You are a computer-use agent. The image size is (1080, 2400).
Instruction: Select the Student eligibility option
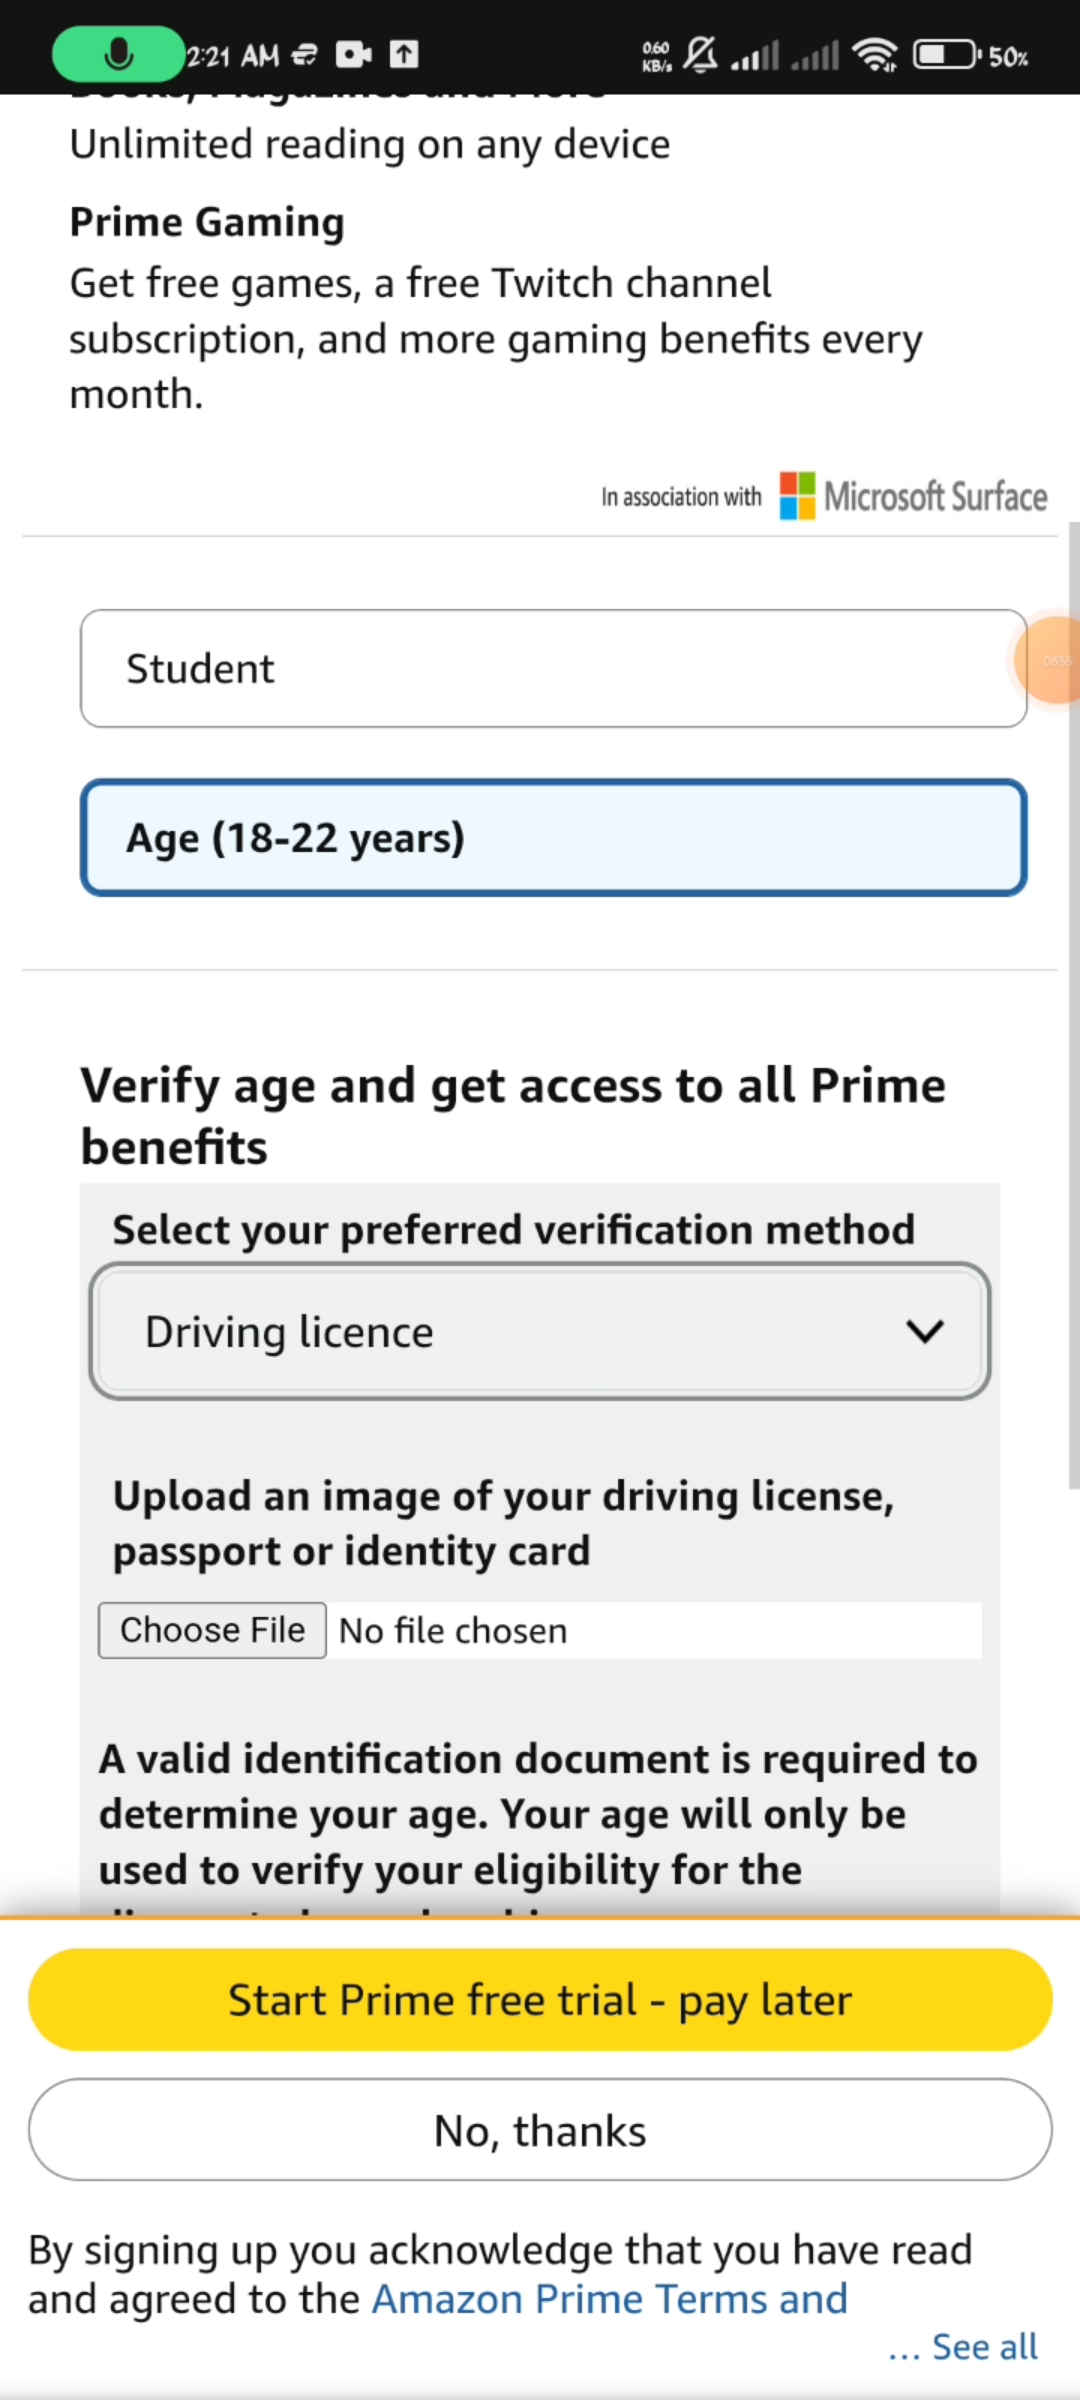pyautogui.click(x=553, y=668)
